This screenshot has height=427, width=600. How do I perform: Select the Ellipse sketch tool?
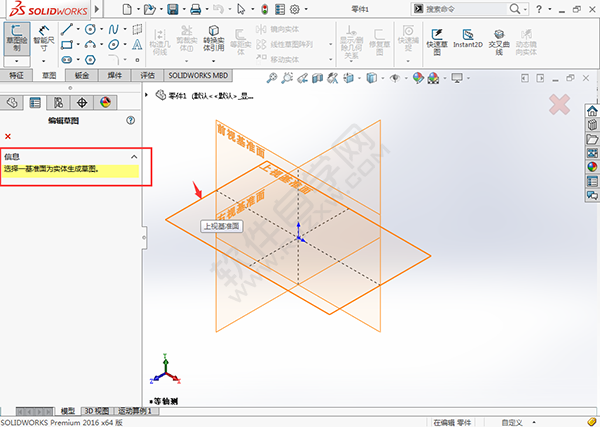point(114,45)
